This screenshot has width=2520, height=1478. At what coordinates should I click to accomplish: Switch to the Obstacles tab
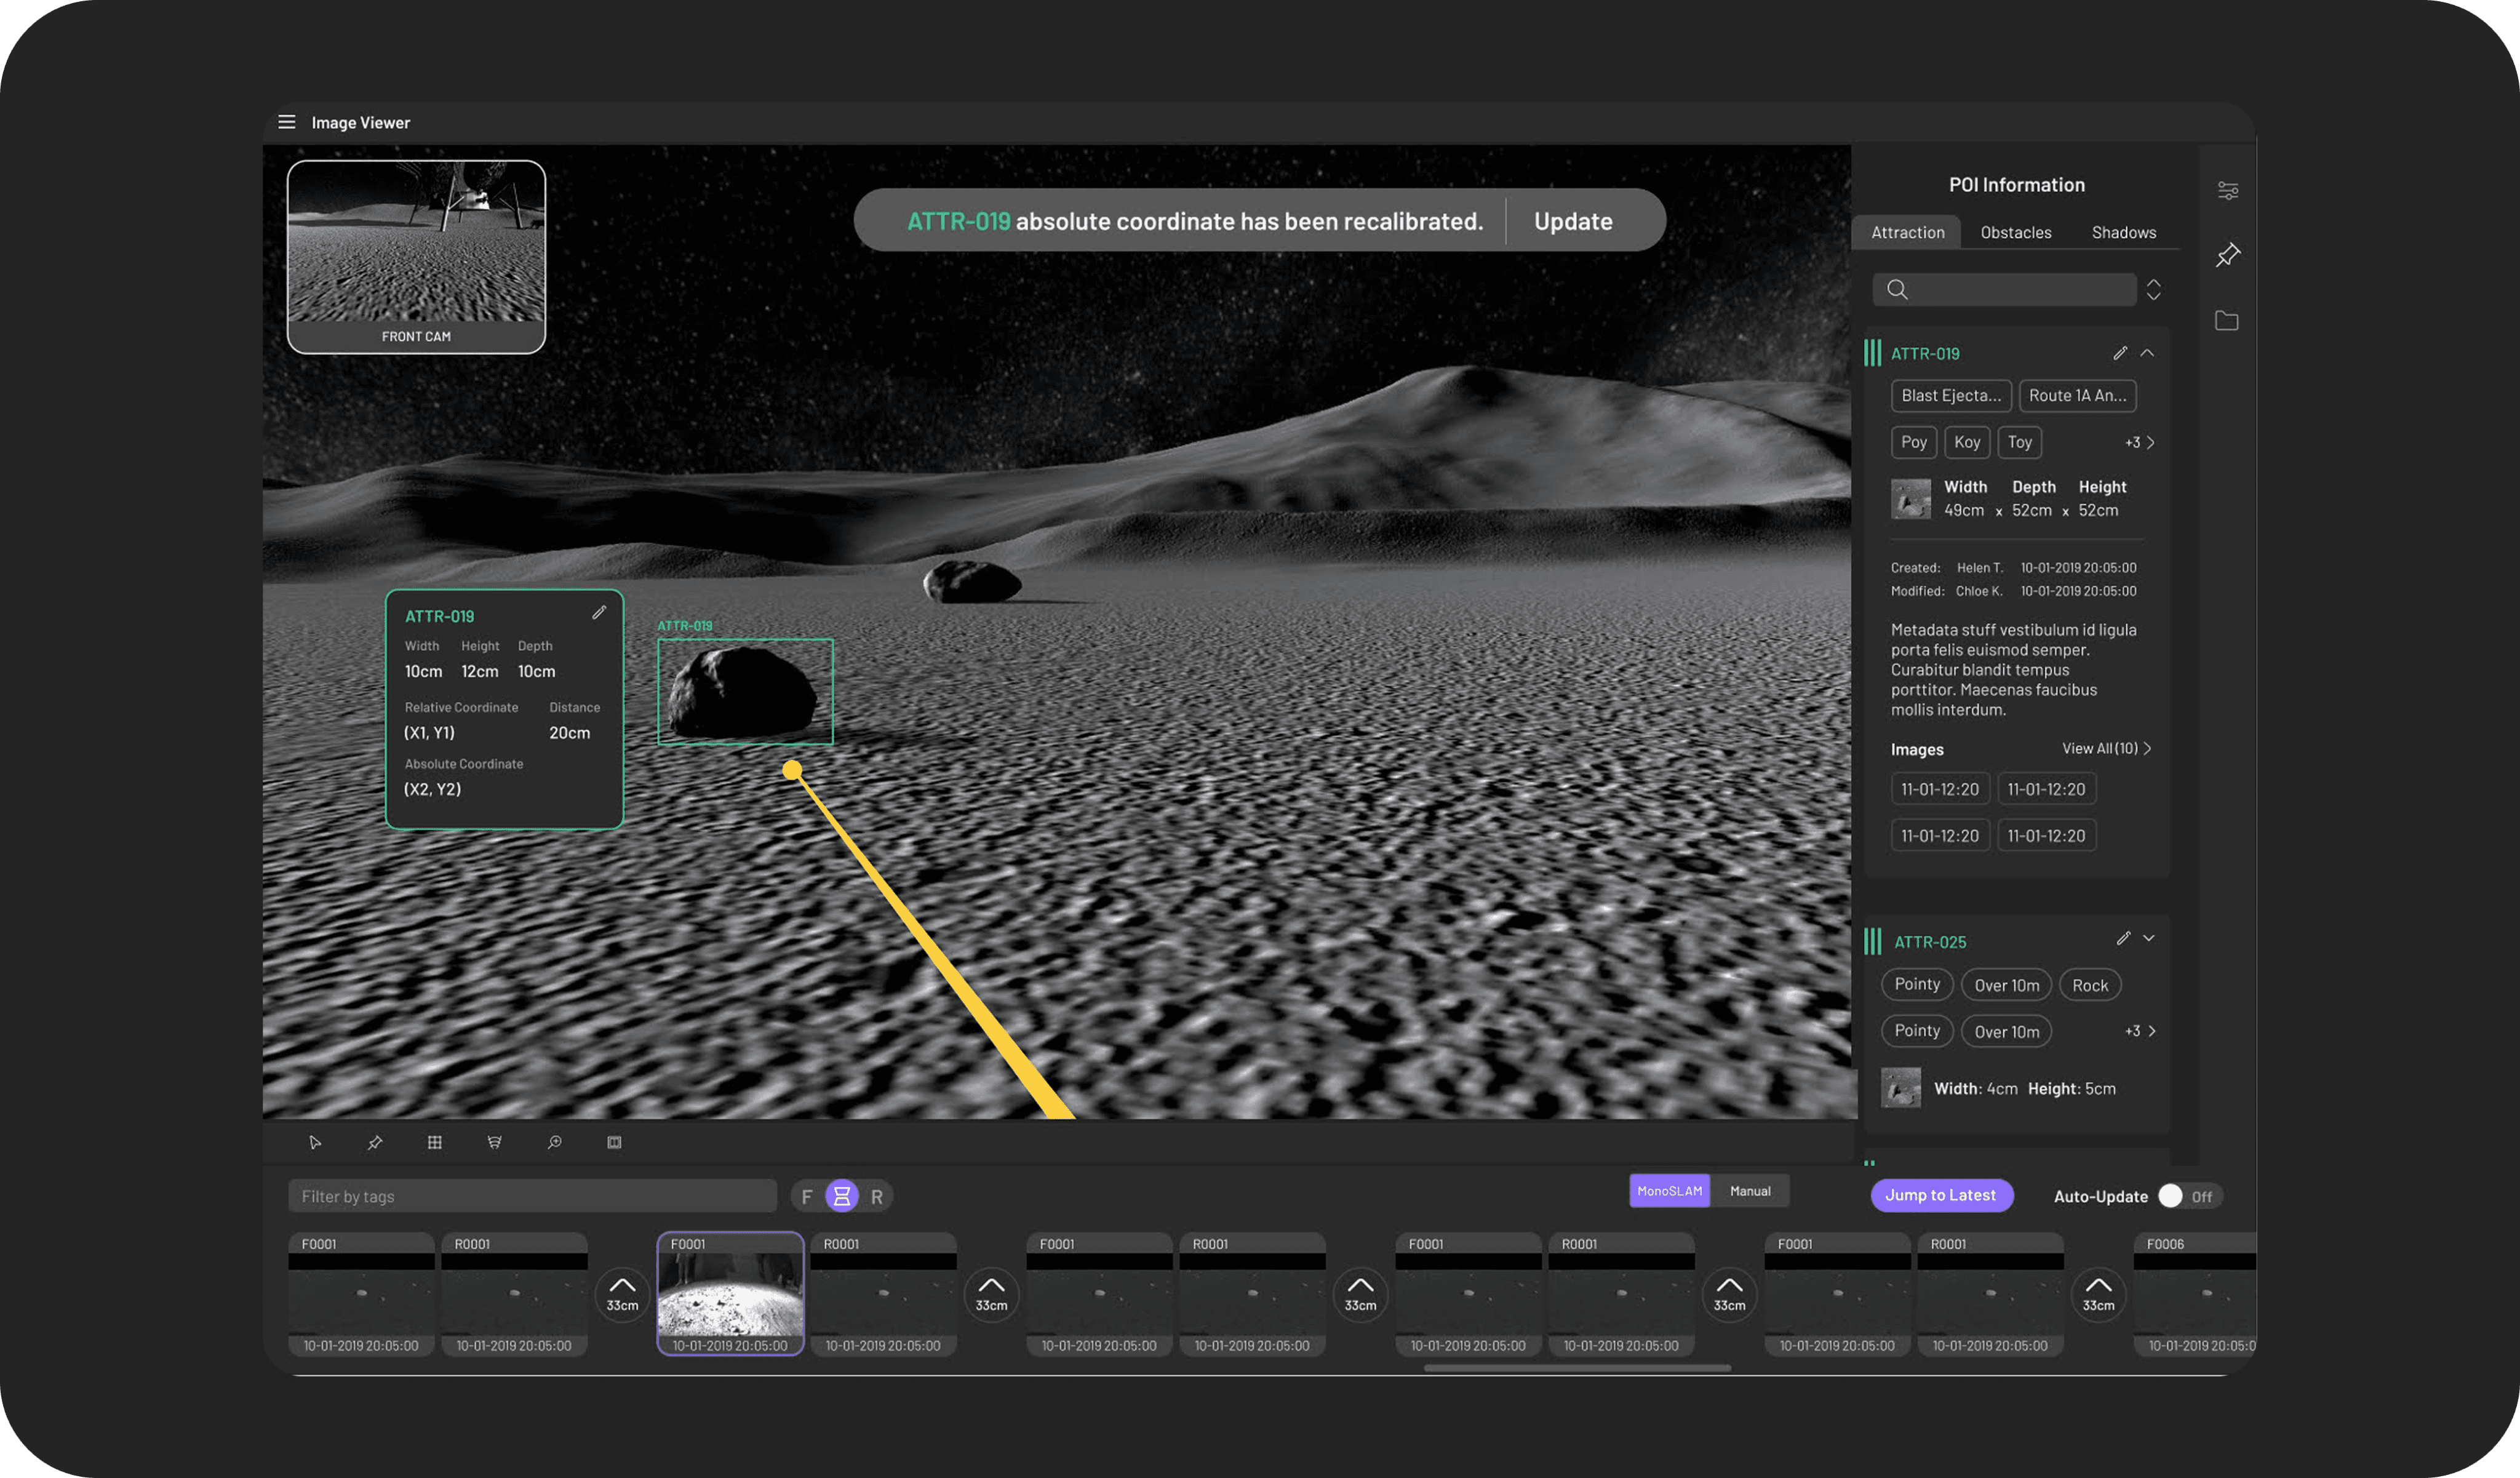tap(2015, 232)
